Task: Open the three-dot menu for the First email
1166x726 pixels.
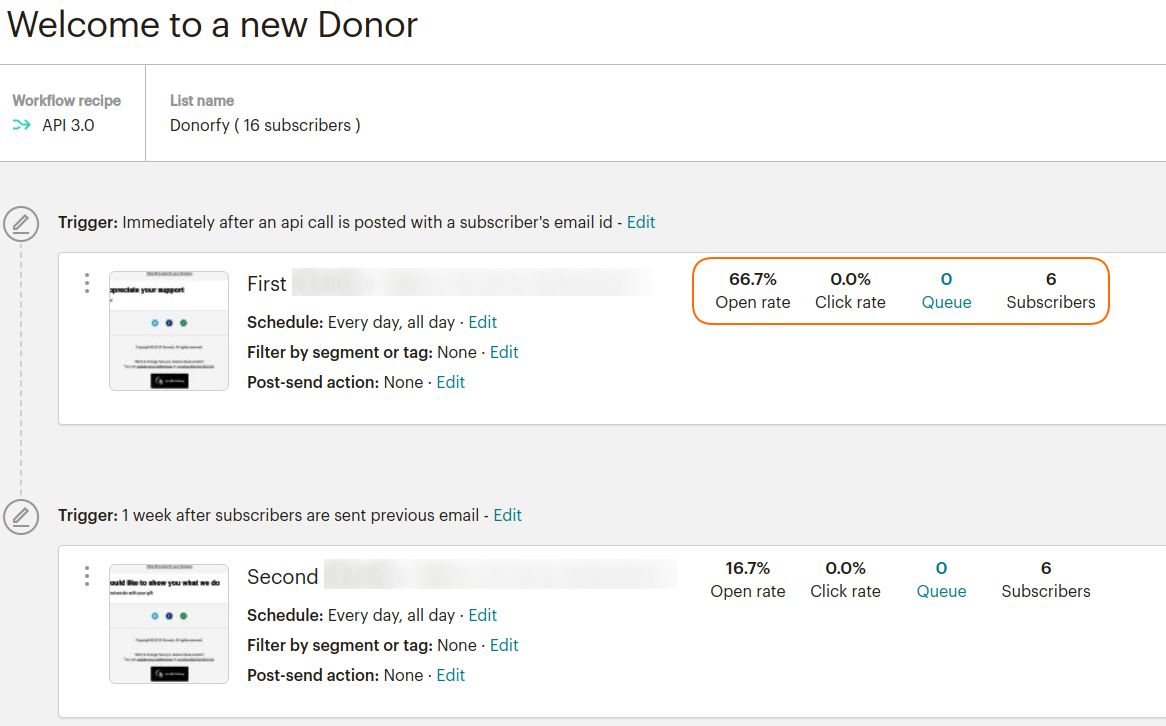Action: [87, 283]
